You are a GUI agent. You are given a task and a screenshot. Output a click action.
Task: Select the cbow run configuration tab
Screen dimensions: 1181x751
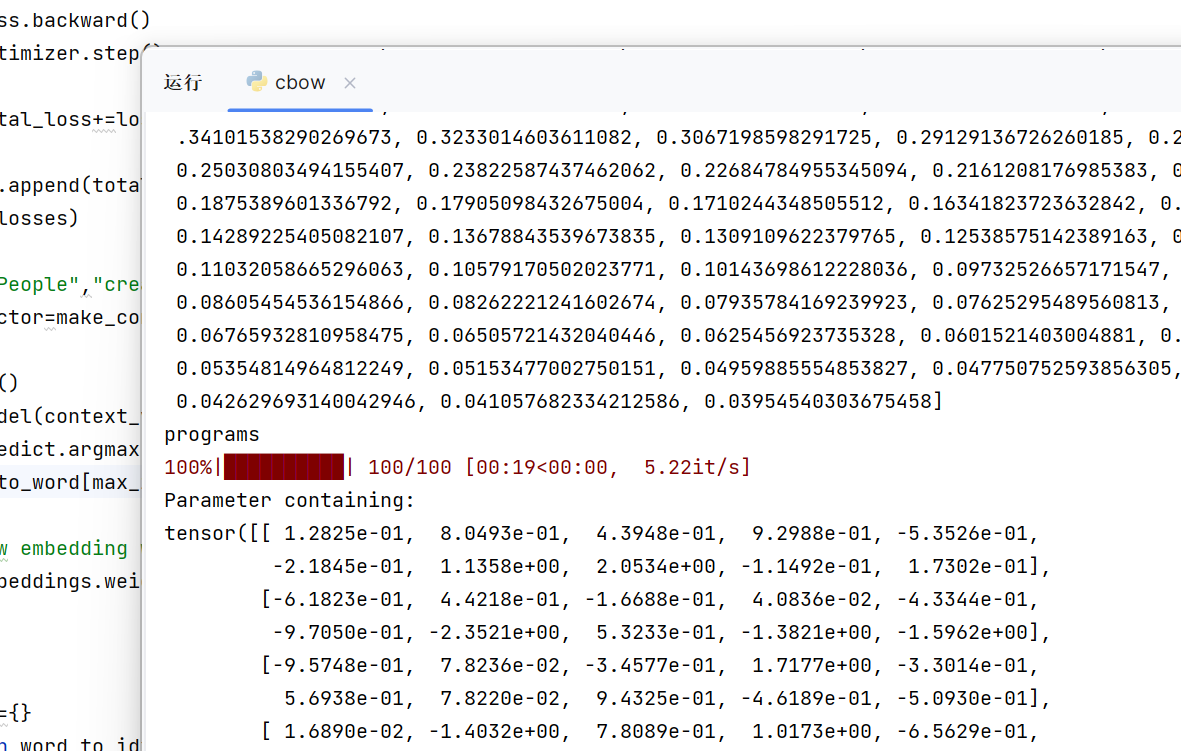[299, 83]
